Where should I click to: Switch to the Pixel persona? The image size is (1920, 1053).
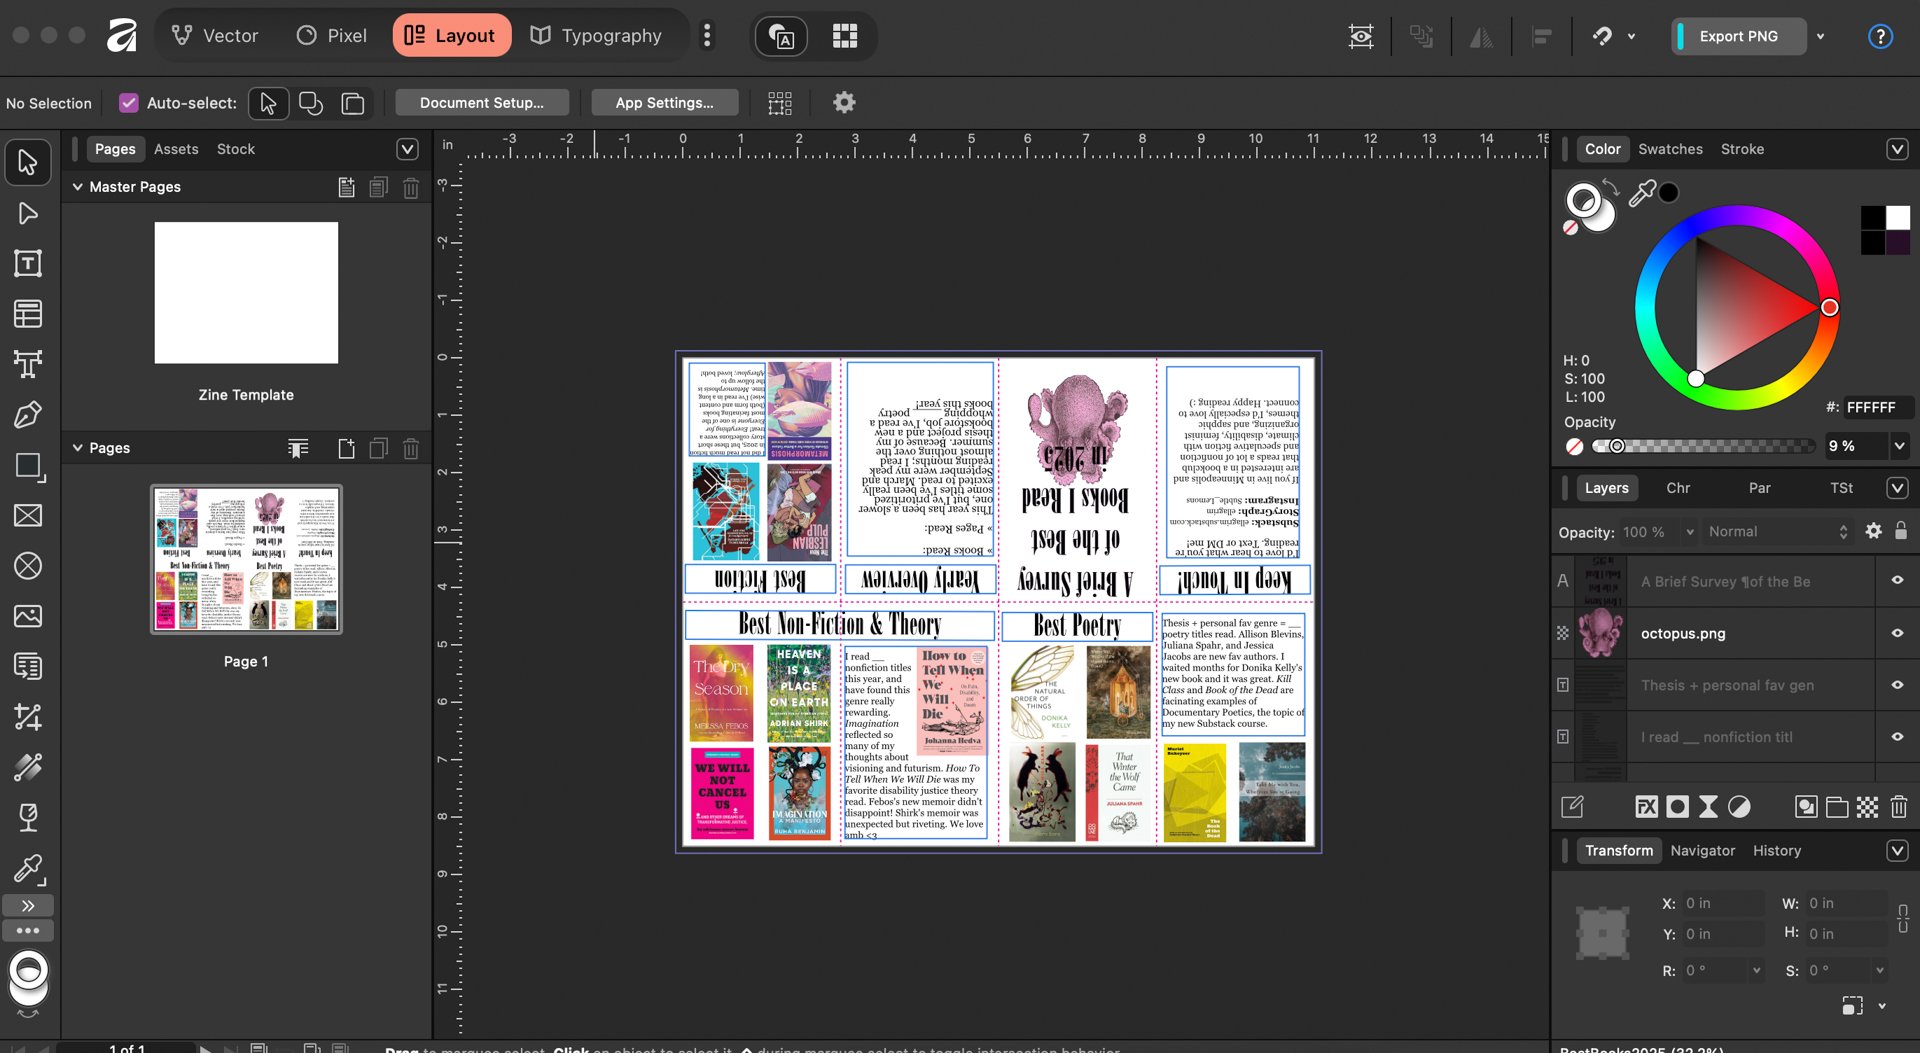(330, 35)
